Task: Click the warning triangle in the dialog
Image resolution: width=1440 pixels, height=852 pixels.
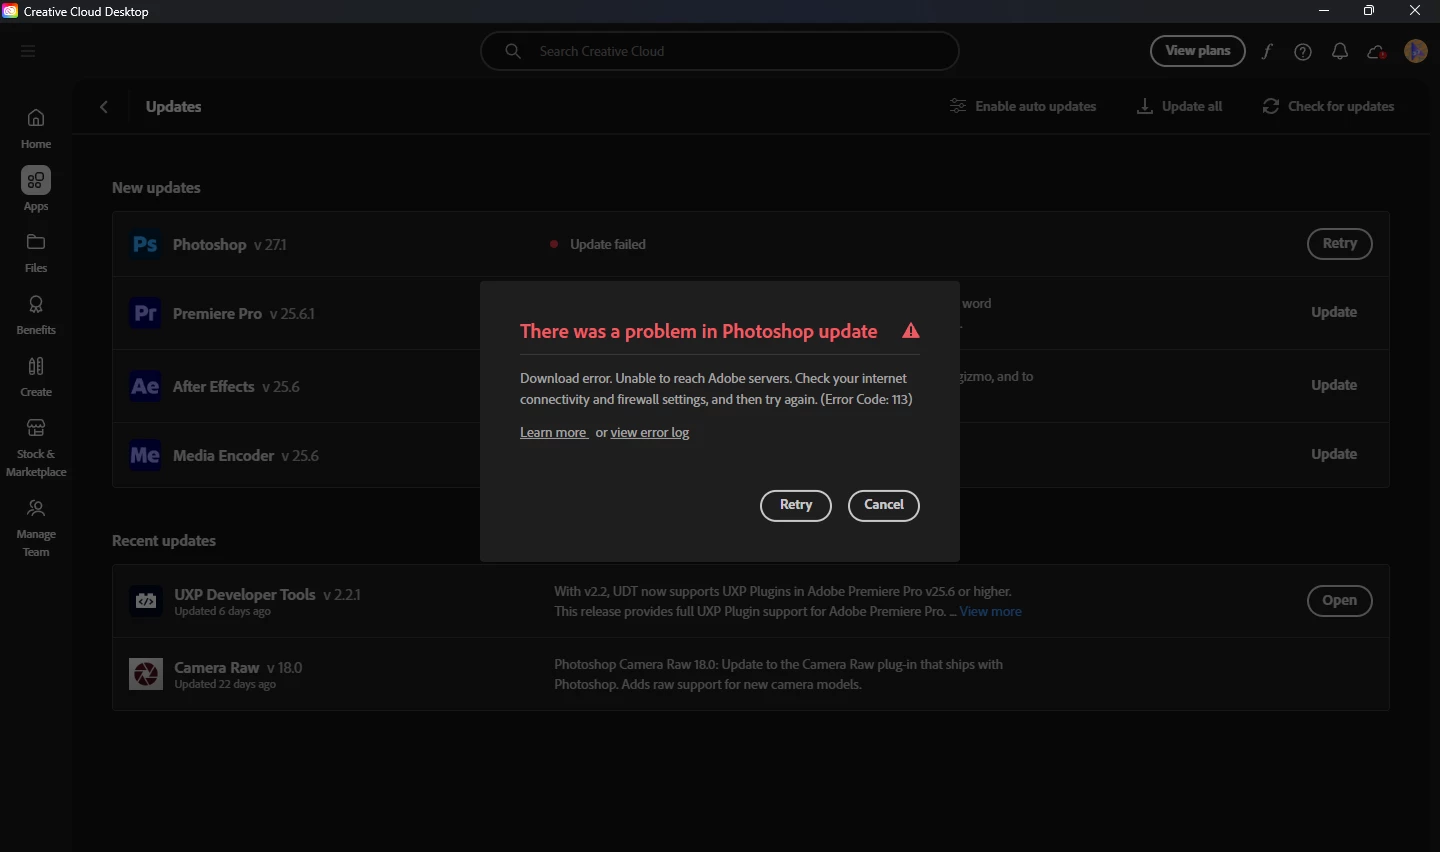Action: coord(910,331)
